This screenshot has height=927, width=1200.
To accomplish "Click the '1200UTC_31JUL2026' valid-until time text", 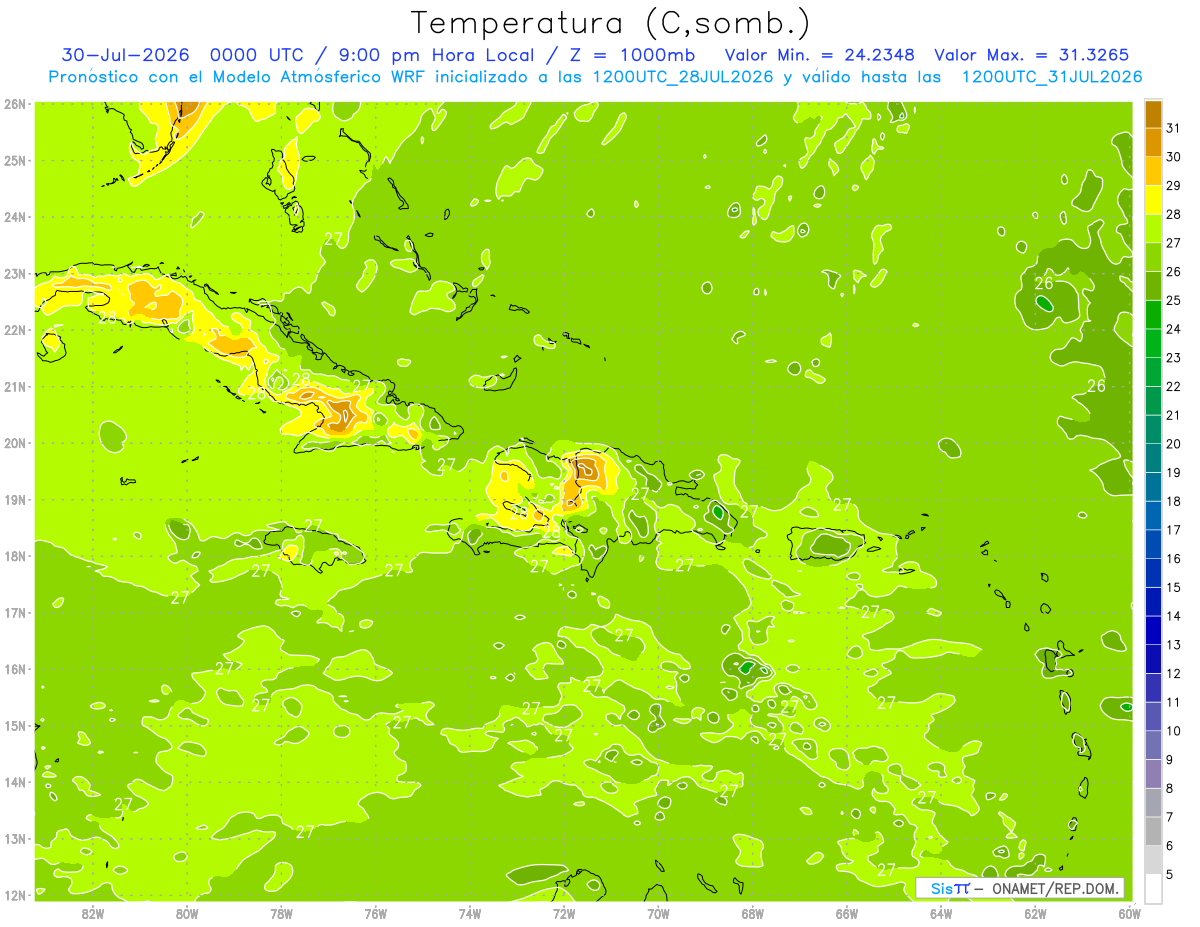I will tap(1052, 77).
